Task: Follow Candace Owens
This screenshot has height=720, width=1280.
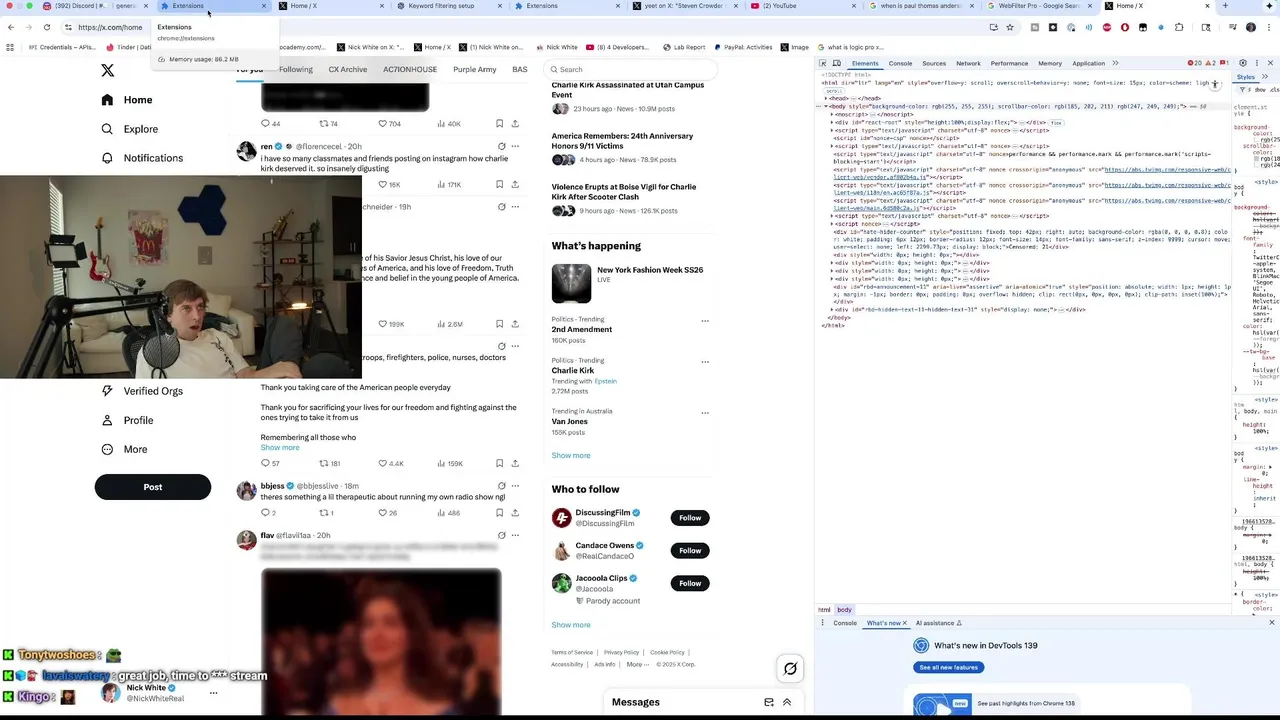Action: (690, 551)
